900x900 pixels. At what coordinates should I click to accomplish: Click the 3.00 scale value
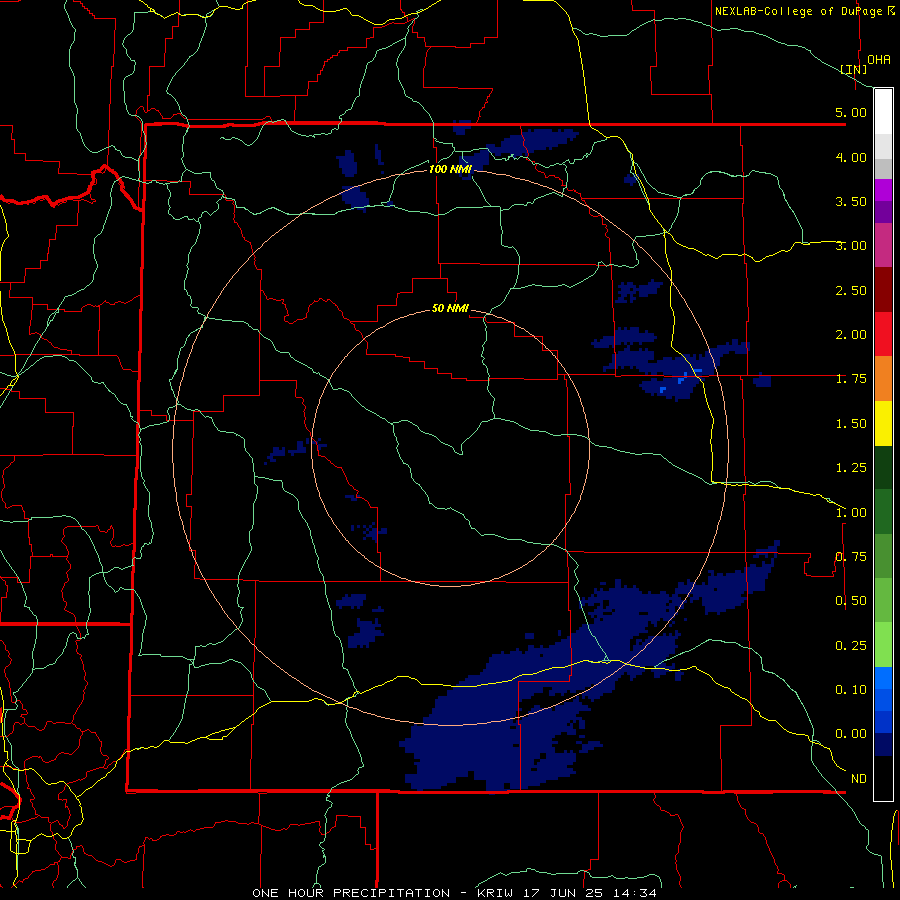tap(851, 246)
